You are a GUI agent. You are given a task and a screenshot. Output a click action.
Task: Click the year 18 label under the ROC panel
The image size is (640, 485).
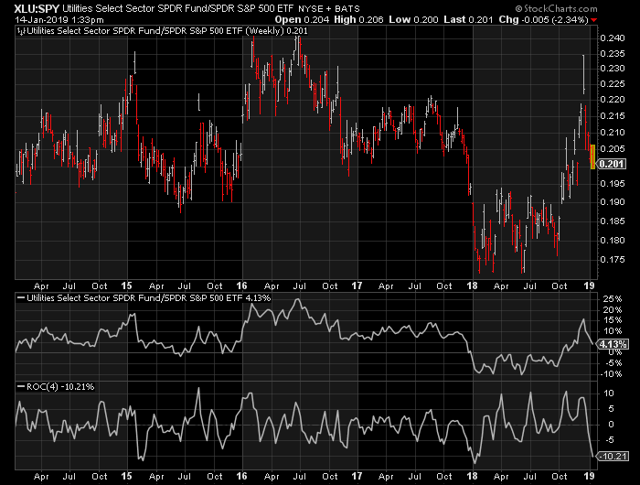(472, 476)
